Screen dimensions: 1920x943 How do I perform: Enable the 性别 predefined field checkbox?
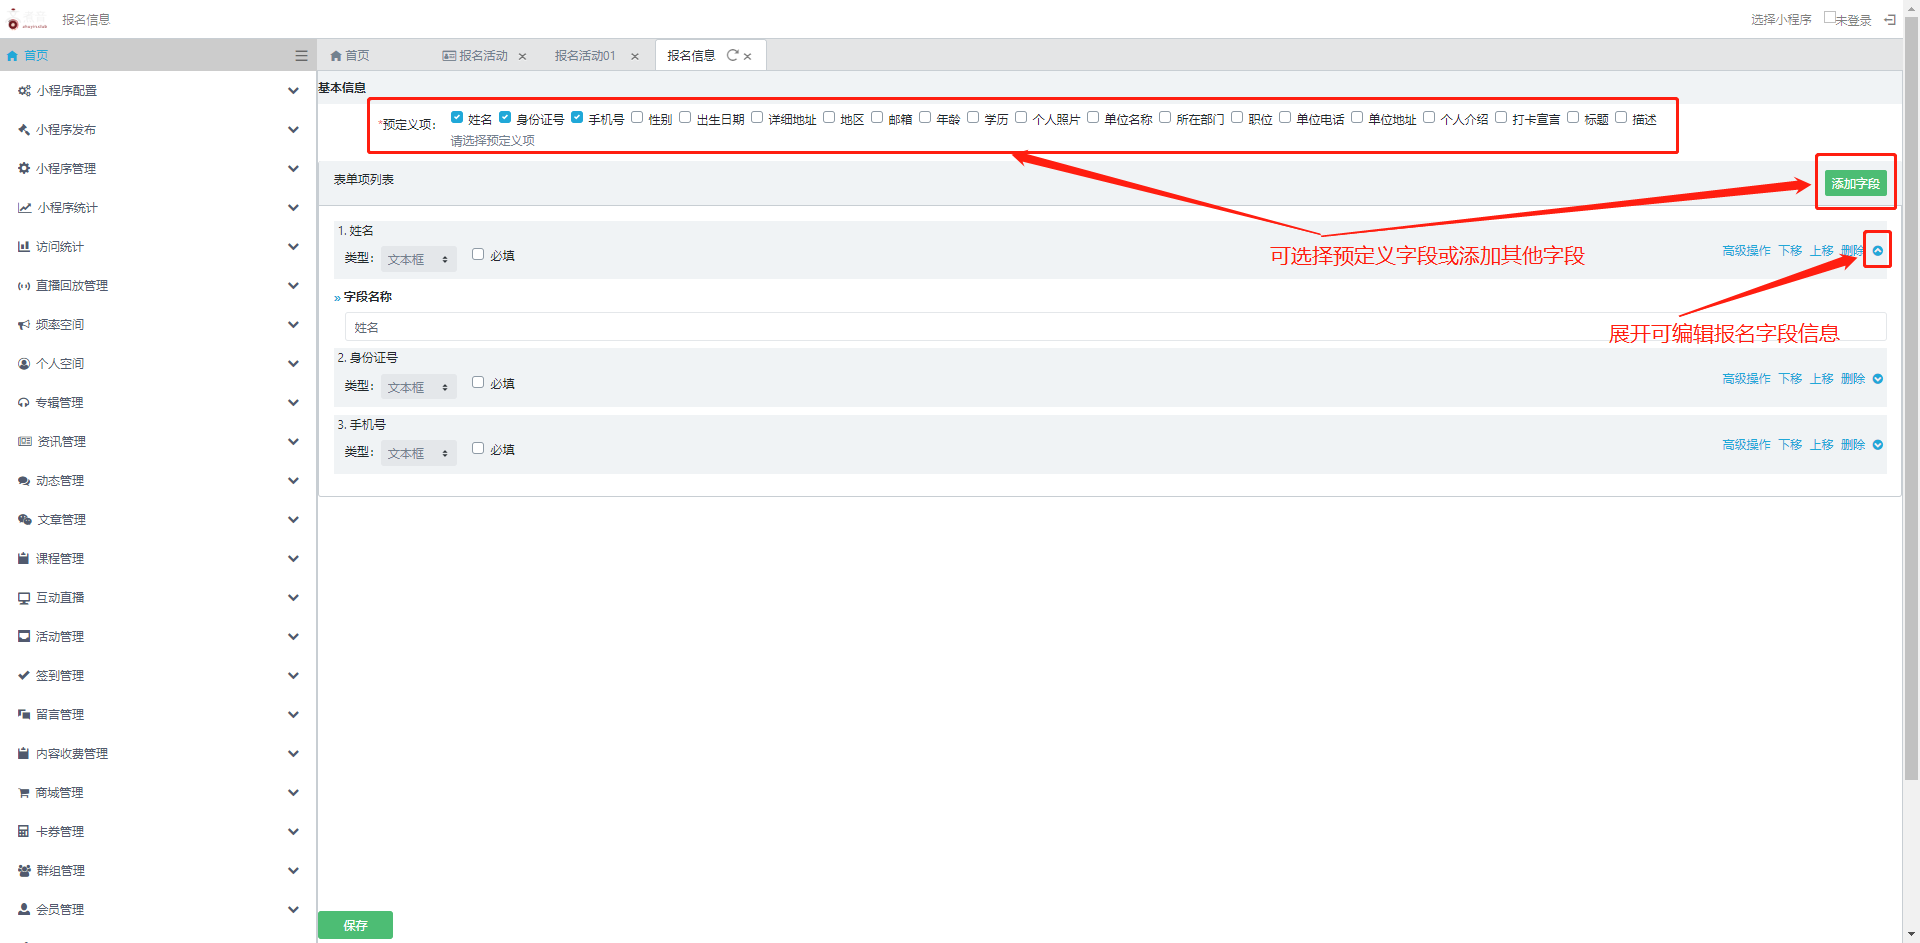[637, 118]
